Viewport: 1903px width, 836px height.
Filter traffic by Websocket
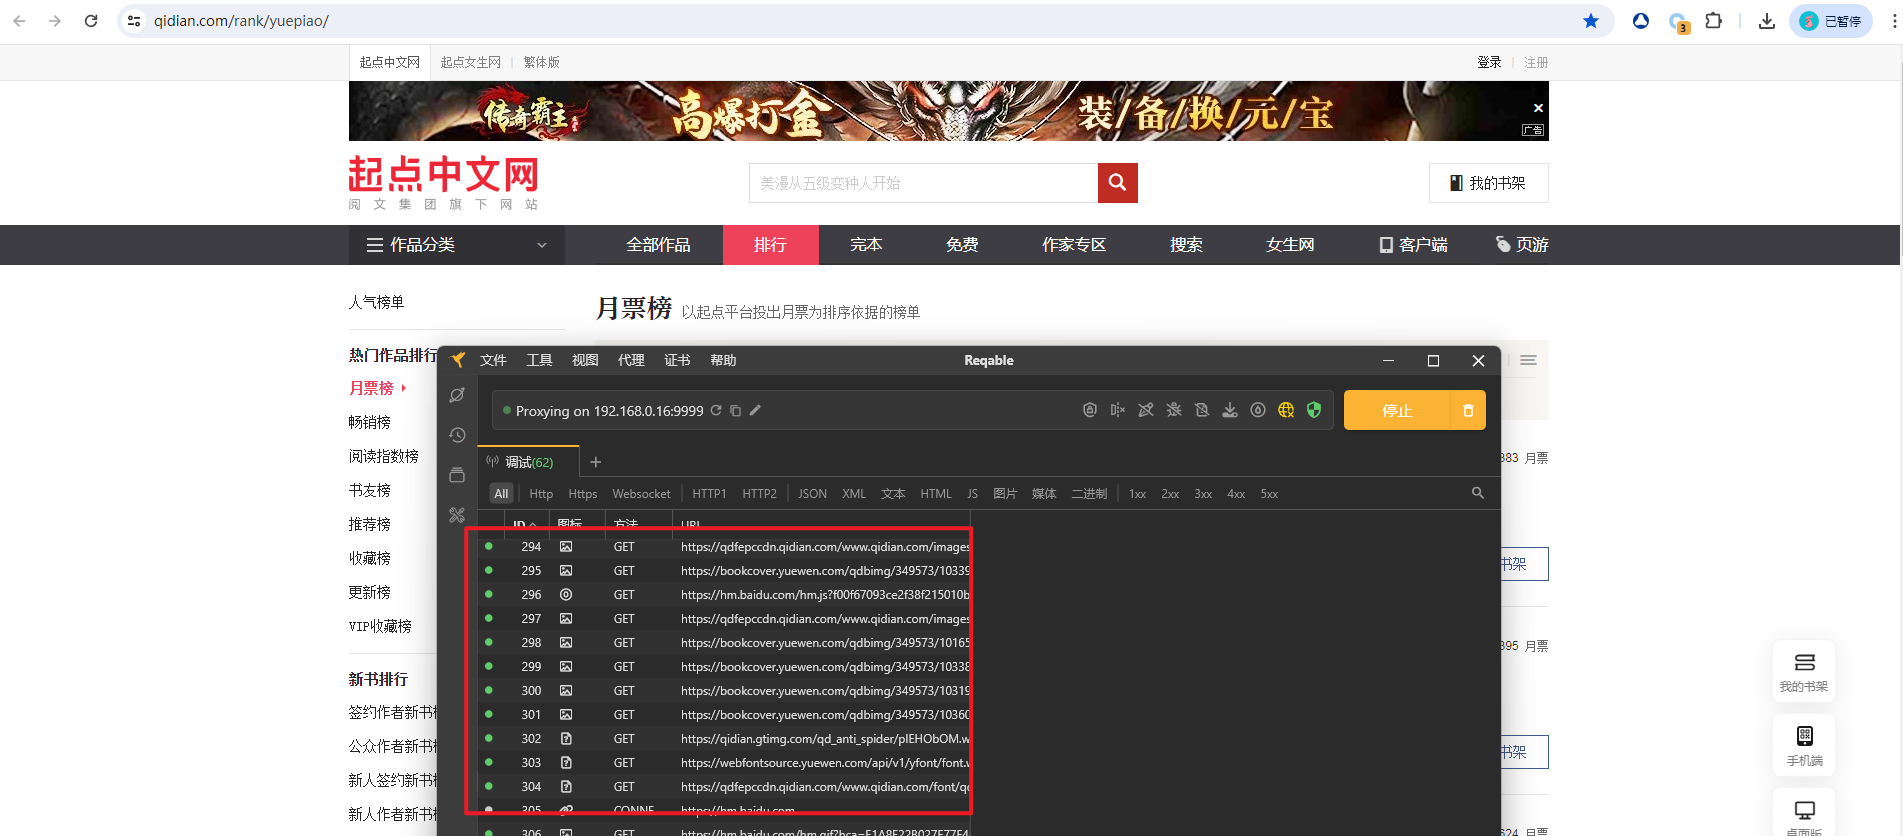tap(641, 494)
